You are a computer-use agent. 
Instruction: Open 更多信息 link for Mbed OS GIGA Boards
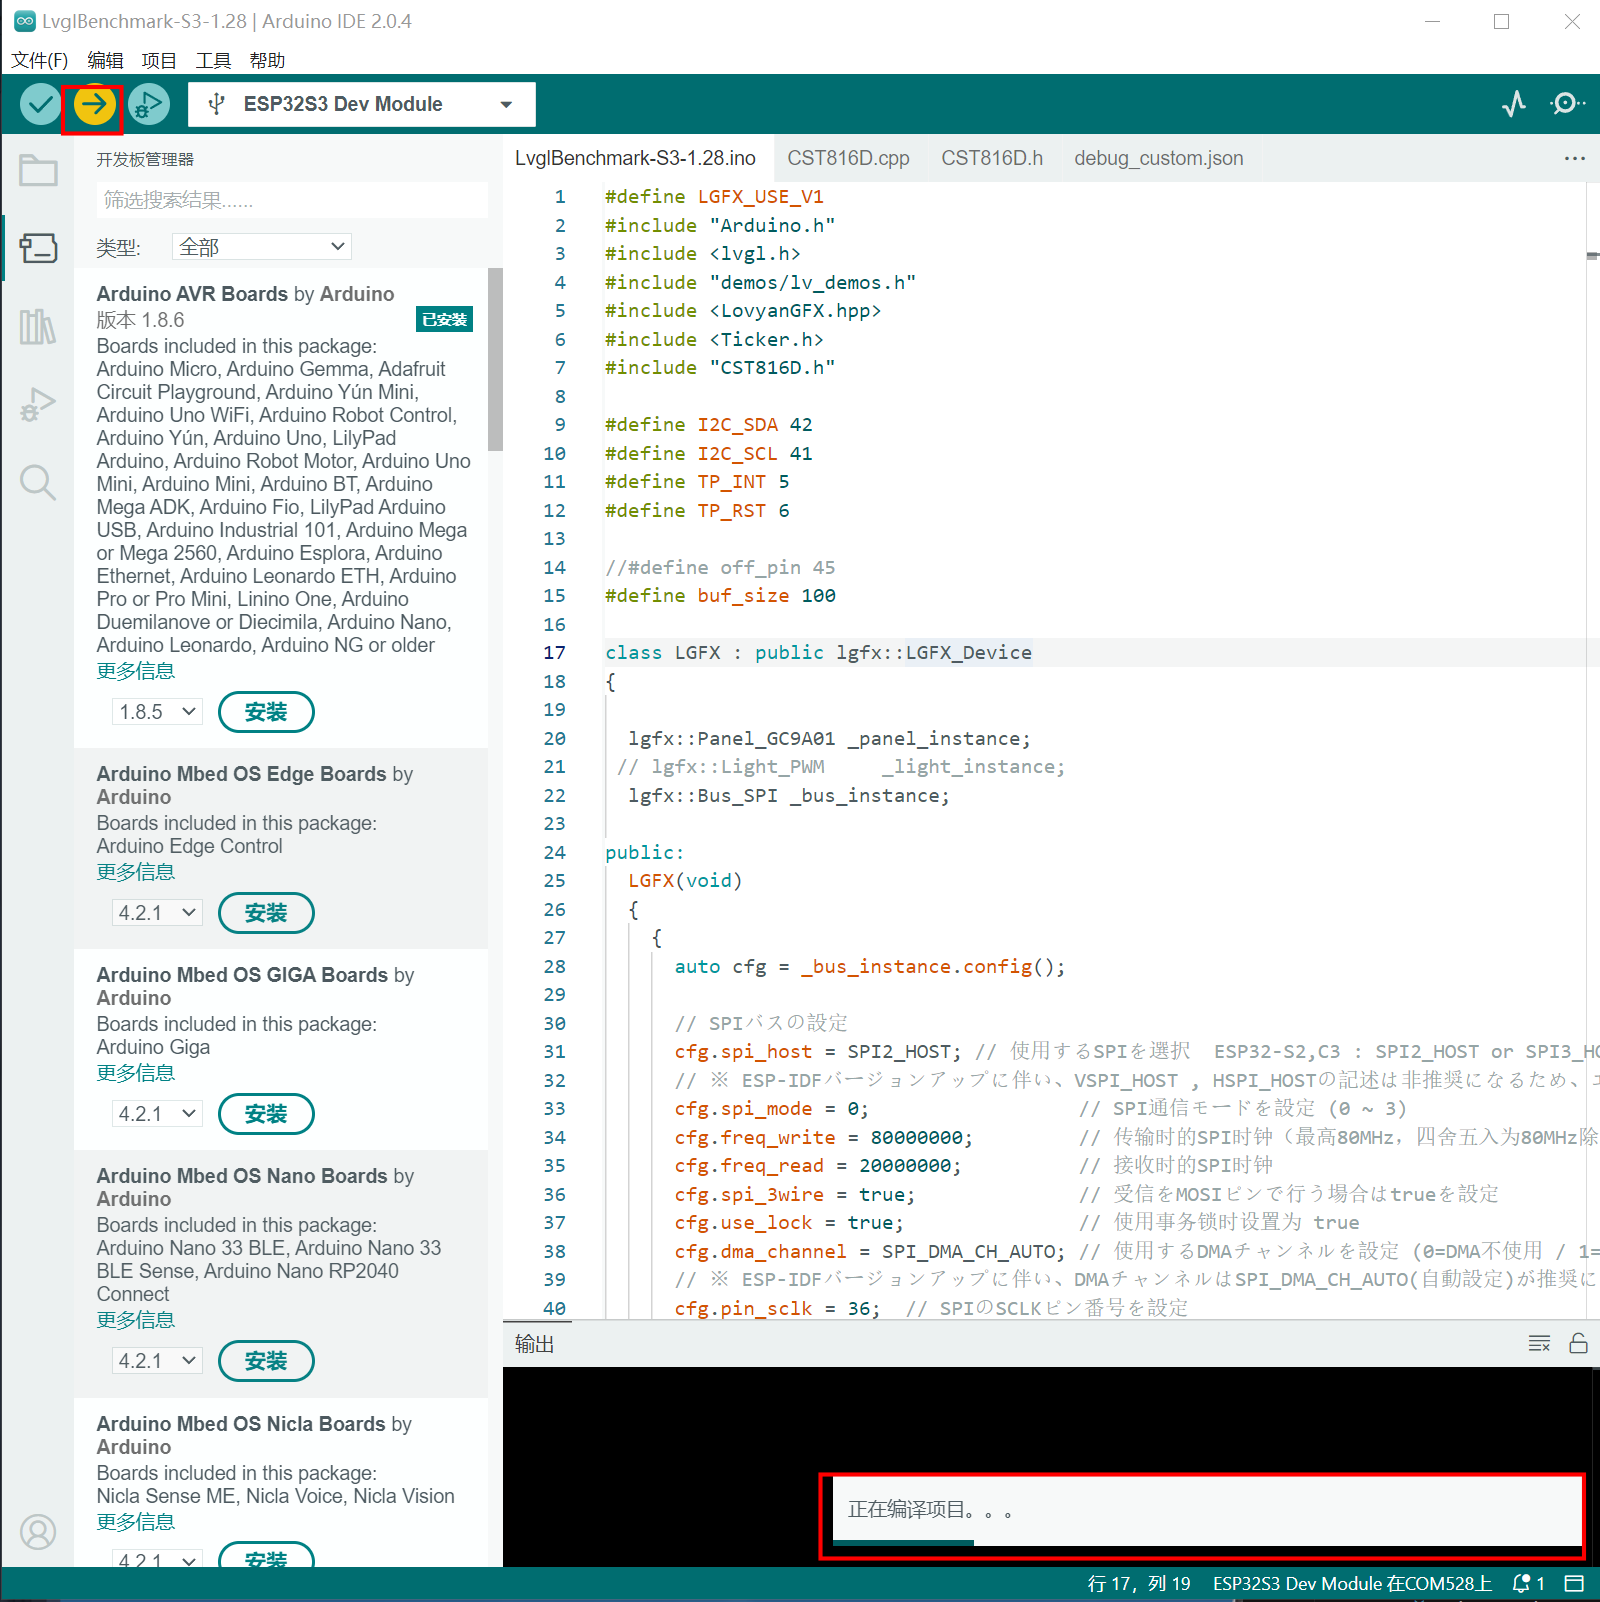[136, 1073]
